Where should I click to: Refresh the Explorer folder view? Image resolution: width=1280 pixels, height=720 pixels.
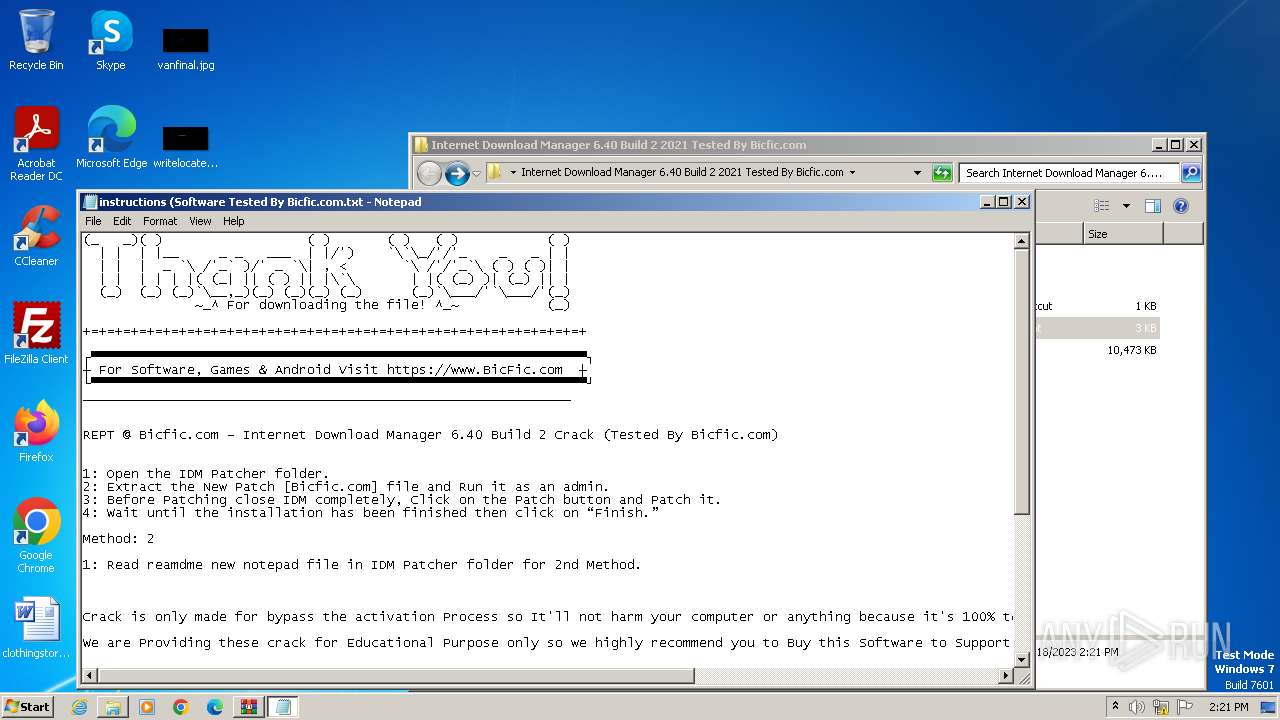coord(942,173)
